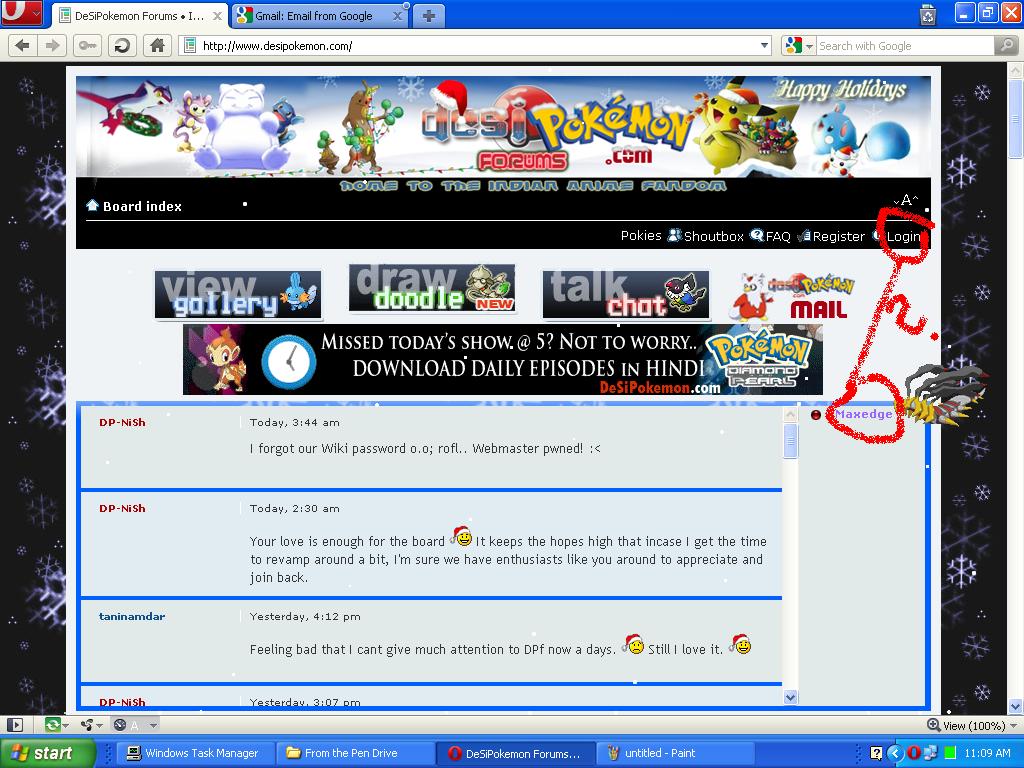
Task: Open the closed tabs trash icon
Action: tap(928, 15)
